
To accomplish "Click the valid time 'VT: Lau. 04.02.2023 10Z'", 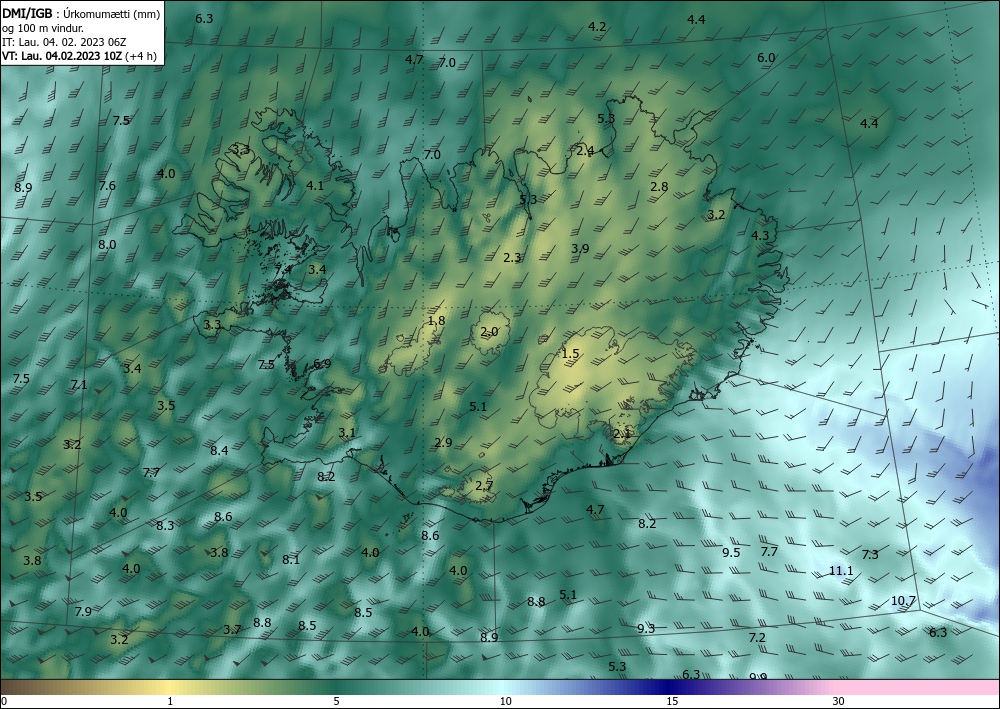I will tap(62, 56).
